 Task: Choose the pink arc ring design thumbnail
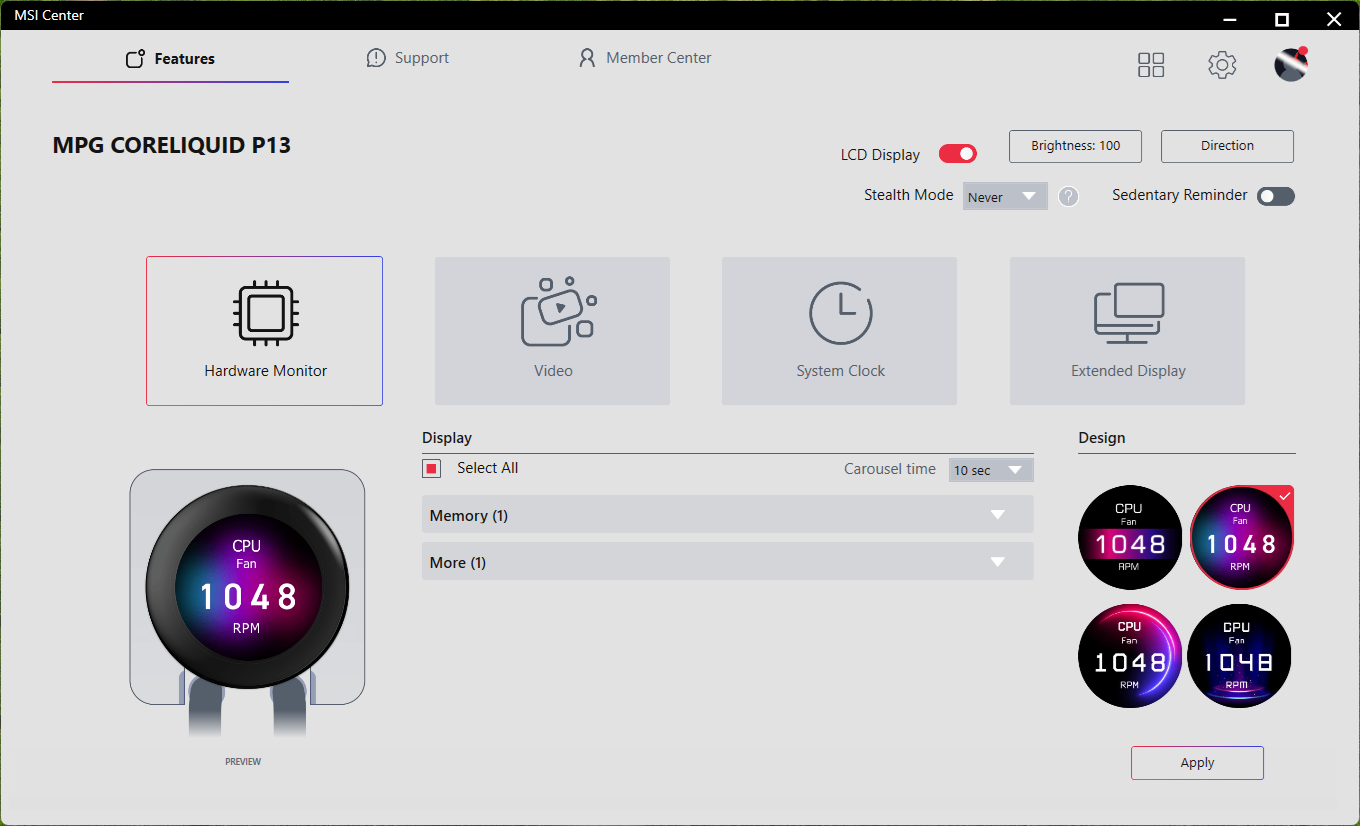(x=1130, y=656)
